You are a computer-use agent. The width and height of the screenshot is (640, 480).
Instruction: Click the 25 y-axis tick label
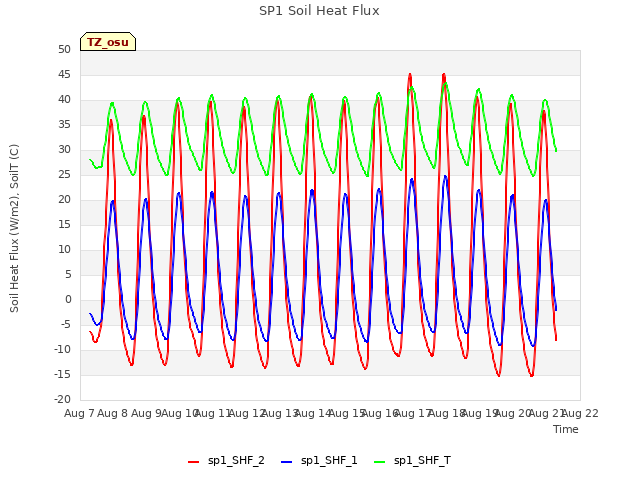64,175
